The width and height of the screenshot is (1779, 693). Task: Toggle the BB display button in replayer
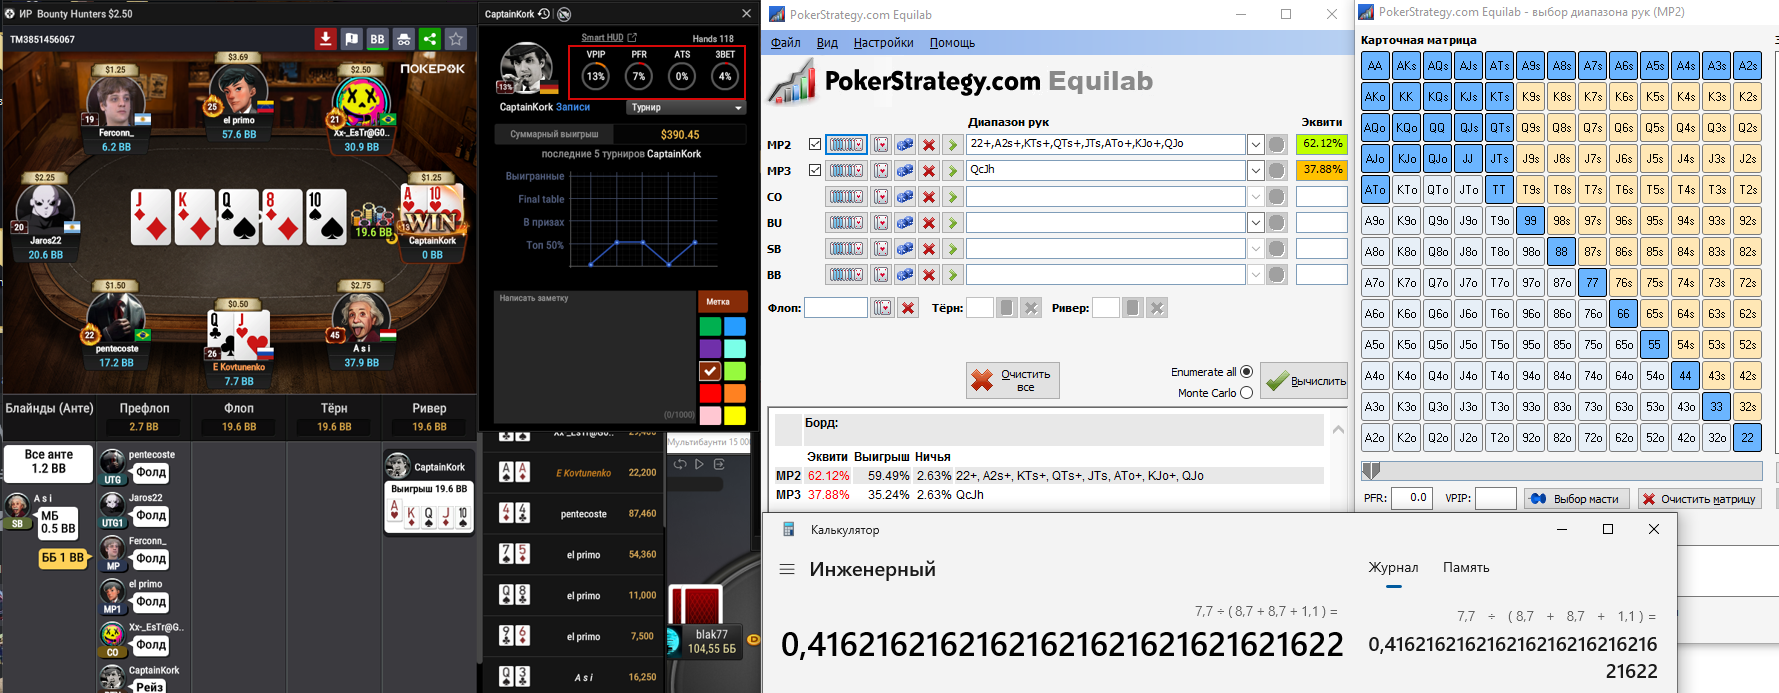[377, 39]
